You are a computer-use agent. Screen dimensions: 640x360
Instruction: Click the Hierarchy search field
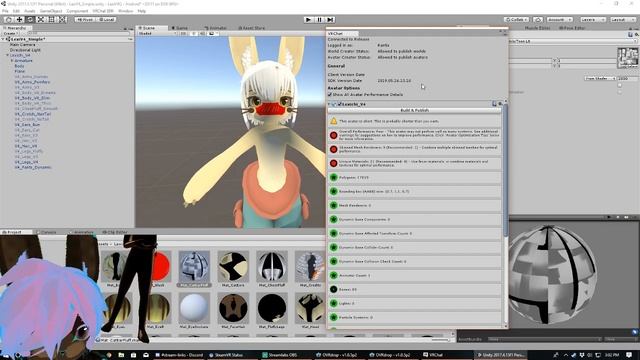pos(78,33)
